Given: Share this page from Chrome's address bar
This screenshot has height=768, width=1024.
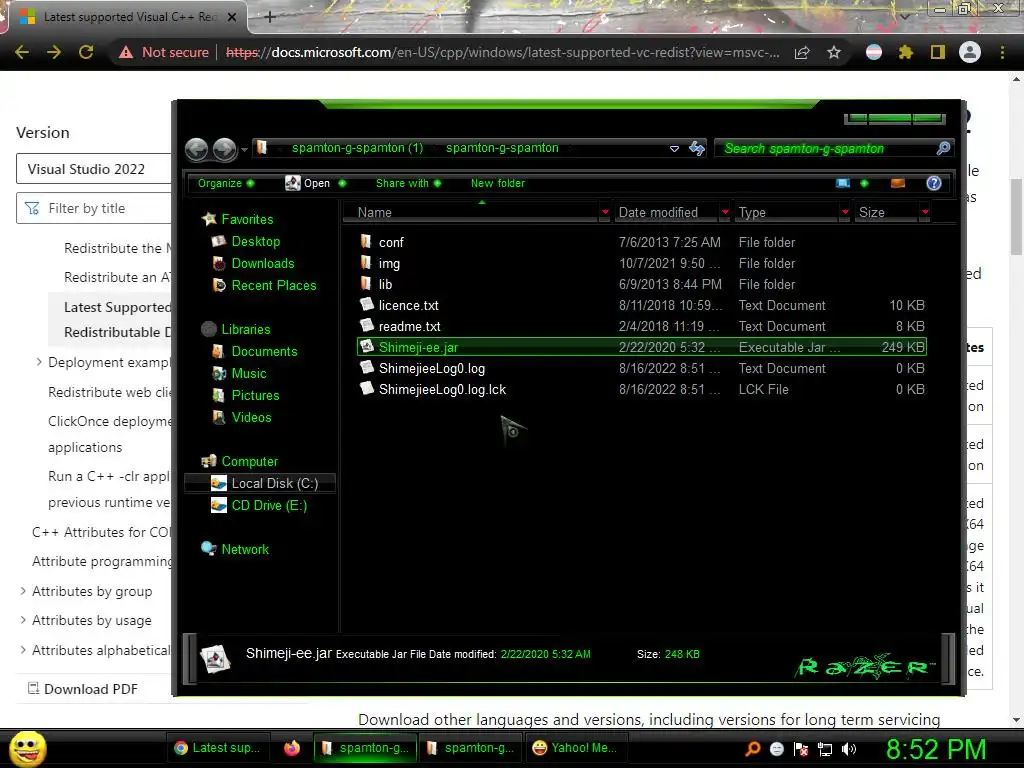Looking at the screenshot, I should [x=802, y=52].
